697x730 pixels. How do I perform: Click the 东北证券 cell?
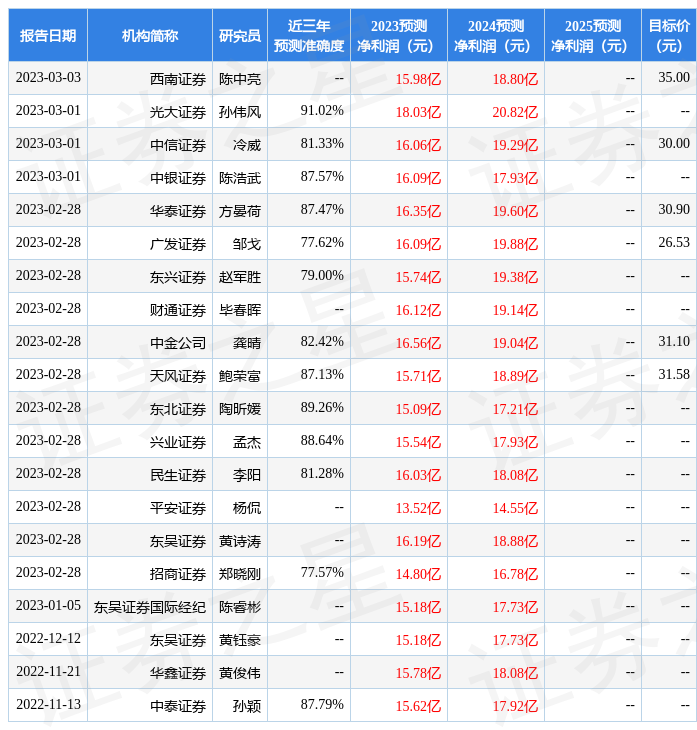(x=177, y=409)
